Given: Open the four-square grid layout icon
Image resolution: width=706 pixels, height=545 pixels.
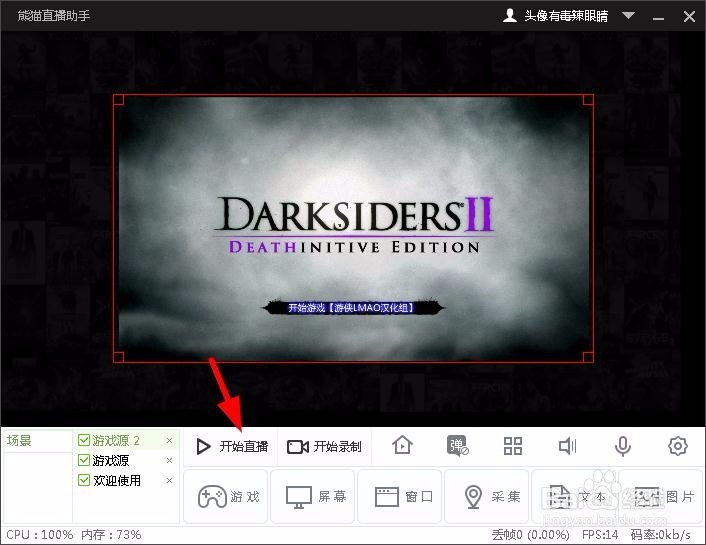Looking at the screenshot, I should pos(512,446).
